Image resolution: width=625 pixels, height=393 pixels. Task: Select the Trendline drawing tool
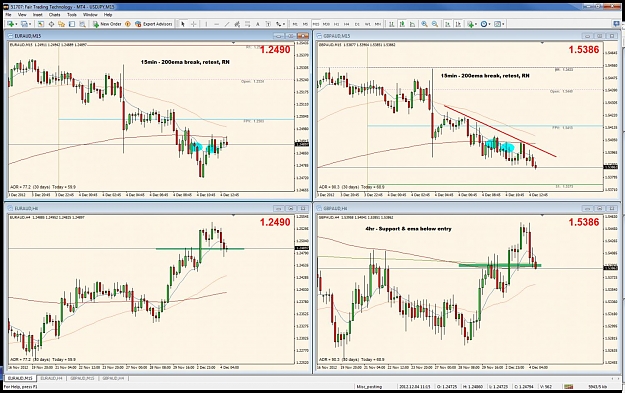[227, 24]
